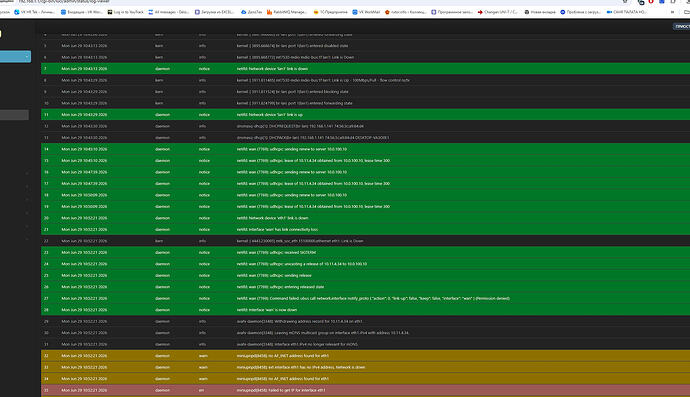The image size is (690, 397).
Task: Expand the blue sidebar dropdown menu
Action: coord(15,56)
